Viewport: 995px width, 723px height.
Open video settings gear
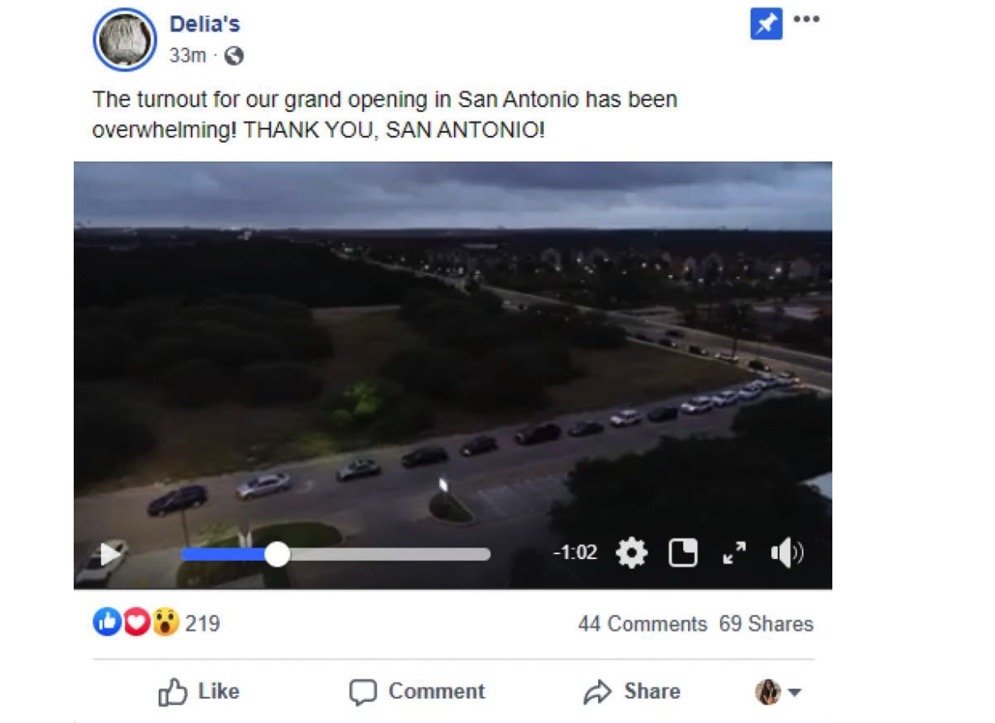coord(631,552)
